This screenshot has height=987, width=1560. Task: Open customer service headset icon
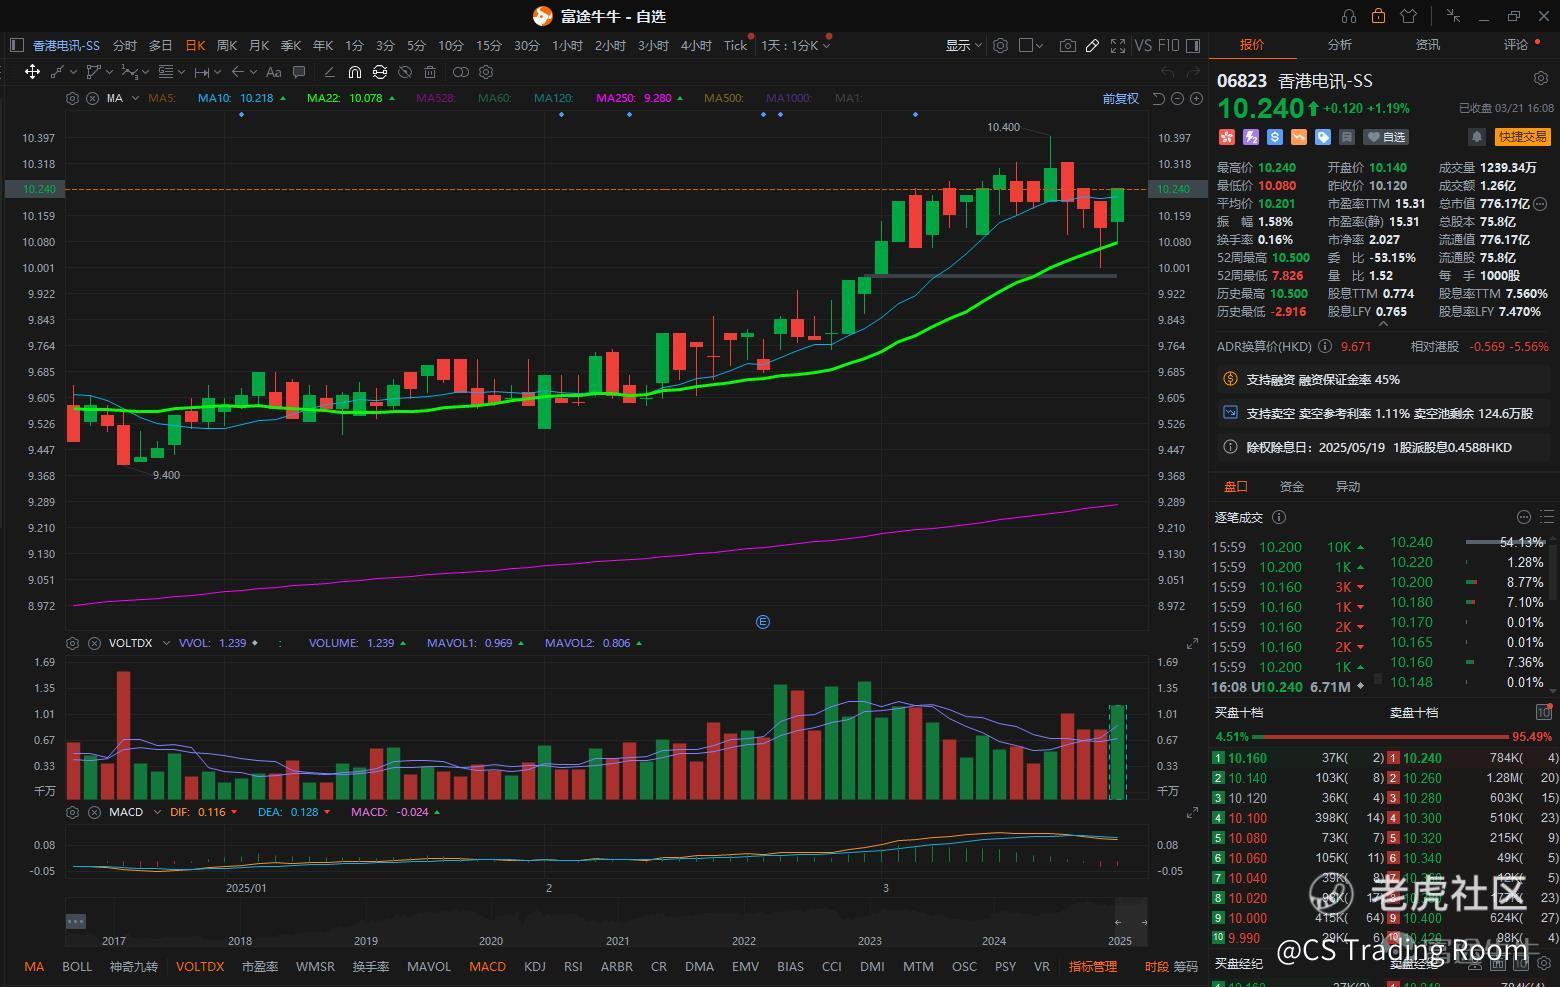pyautogui.click(x=1349, y=16)
